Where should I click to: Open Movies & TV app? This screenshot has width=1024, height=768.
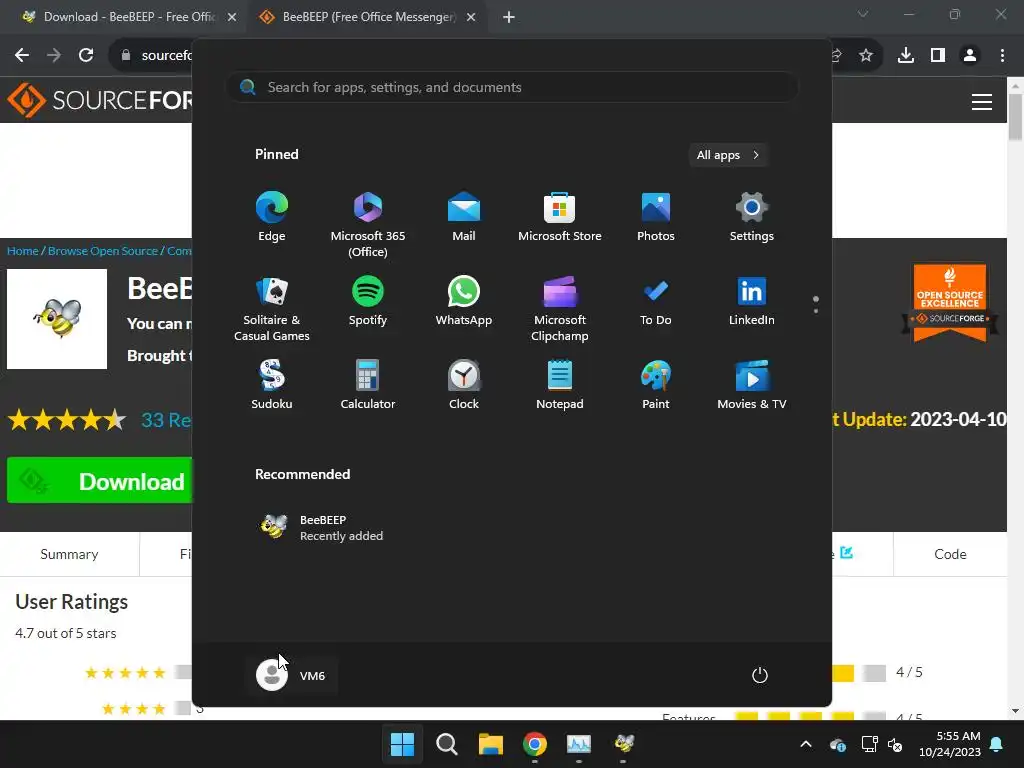pyautogui.click(x=752, y=385)
